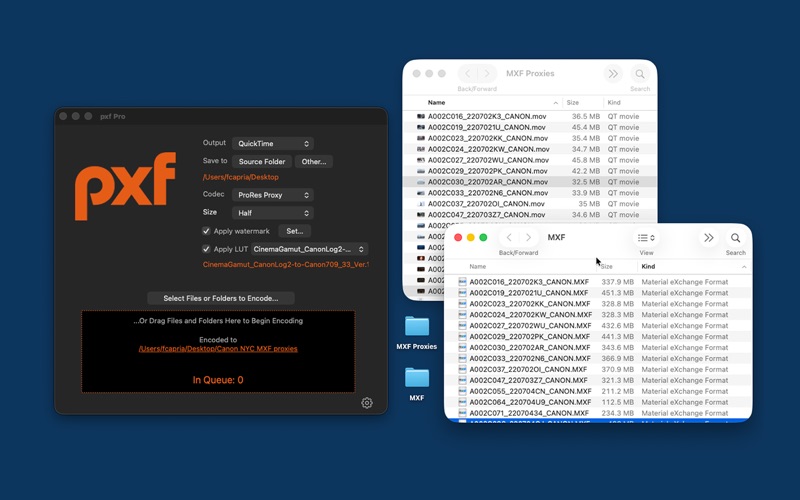The width and height of the screenshot is (800, 500).
Task: Select A002C024_220702KW_CANON.mov
Action: [530, 149]
